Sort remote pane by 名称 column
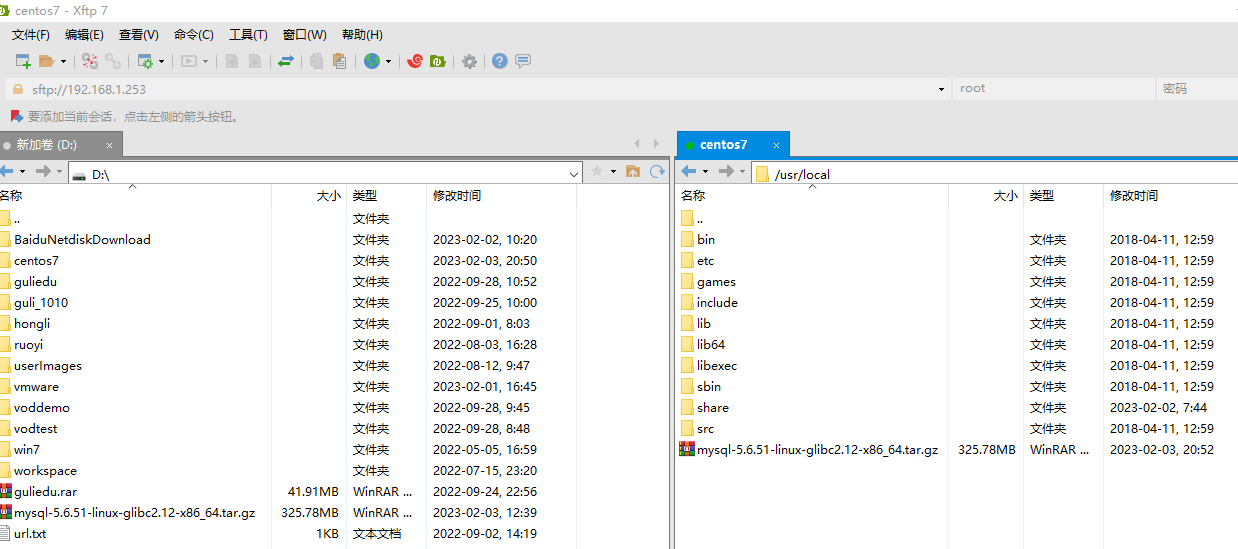1238x549 pixels. pyautogui.click(x=693, y=196)
